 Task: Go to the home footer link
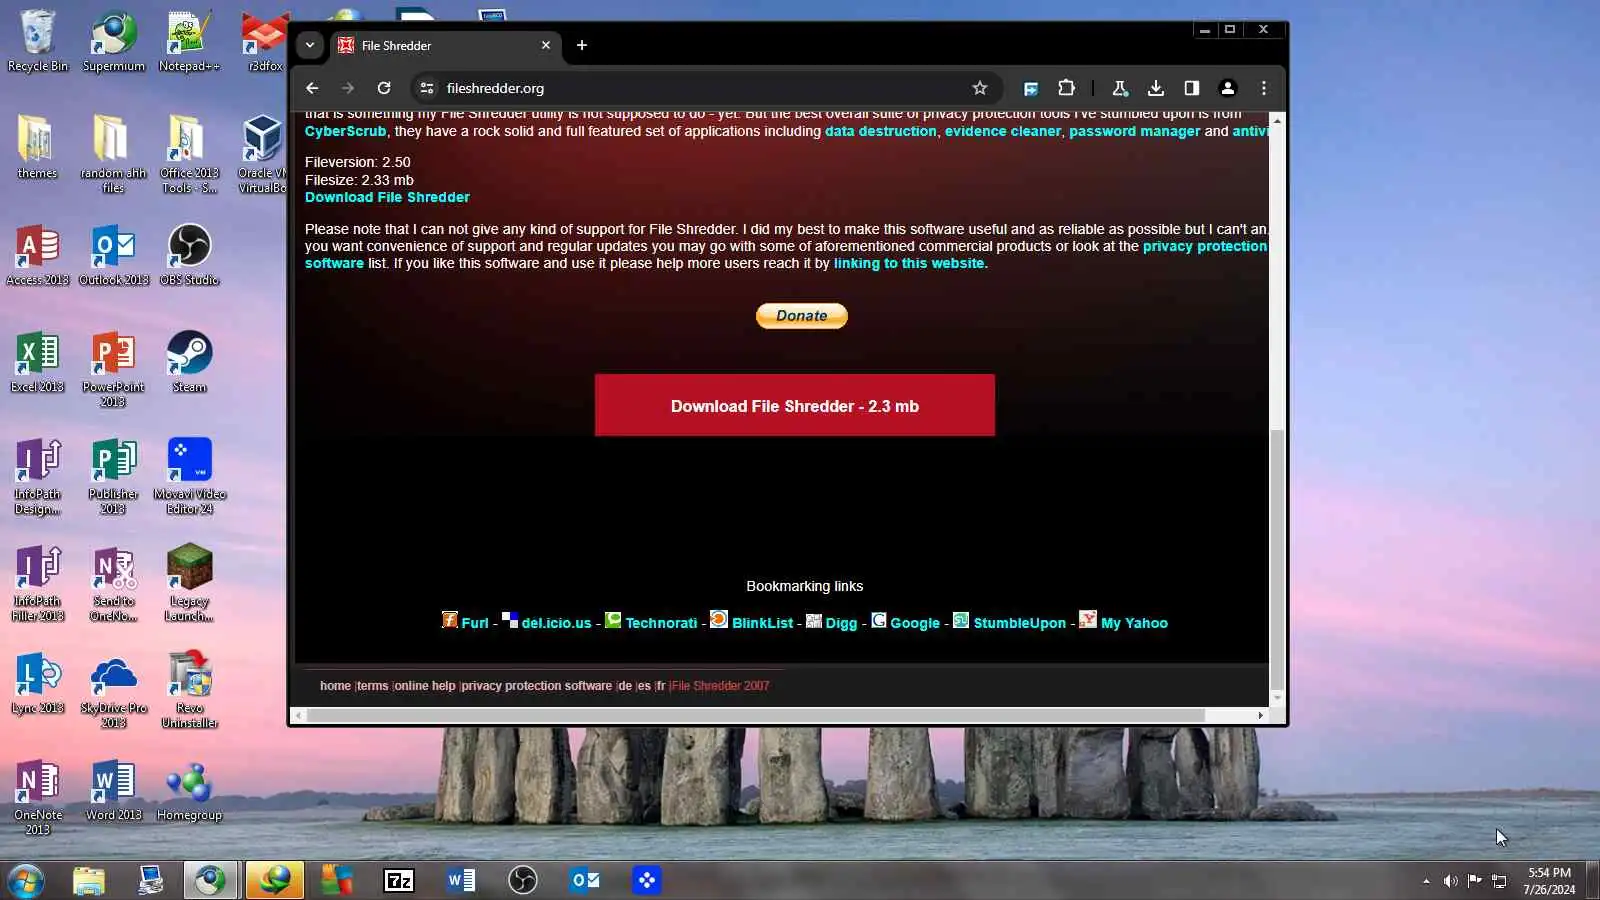pyautogui.click(x=335, y=686)
